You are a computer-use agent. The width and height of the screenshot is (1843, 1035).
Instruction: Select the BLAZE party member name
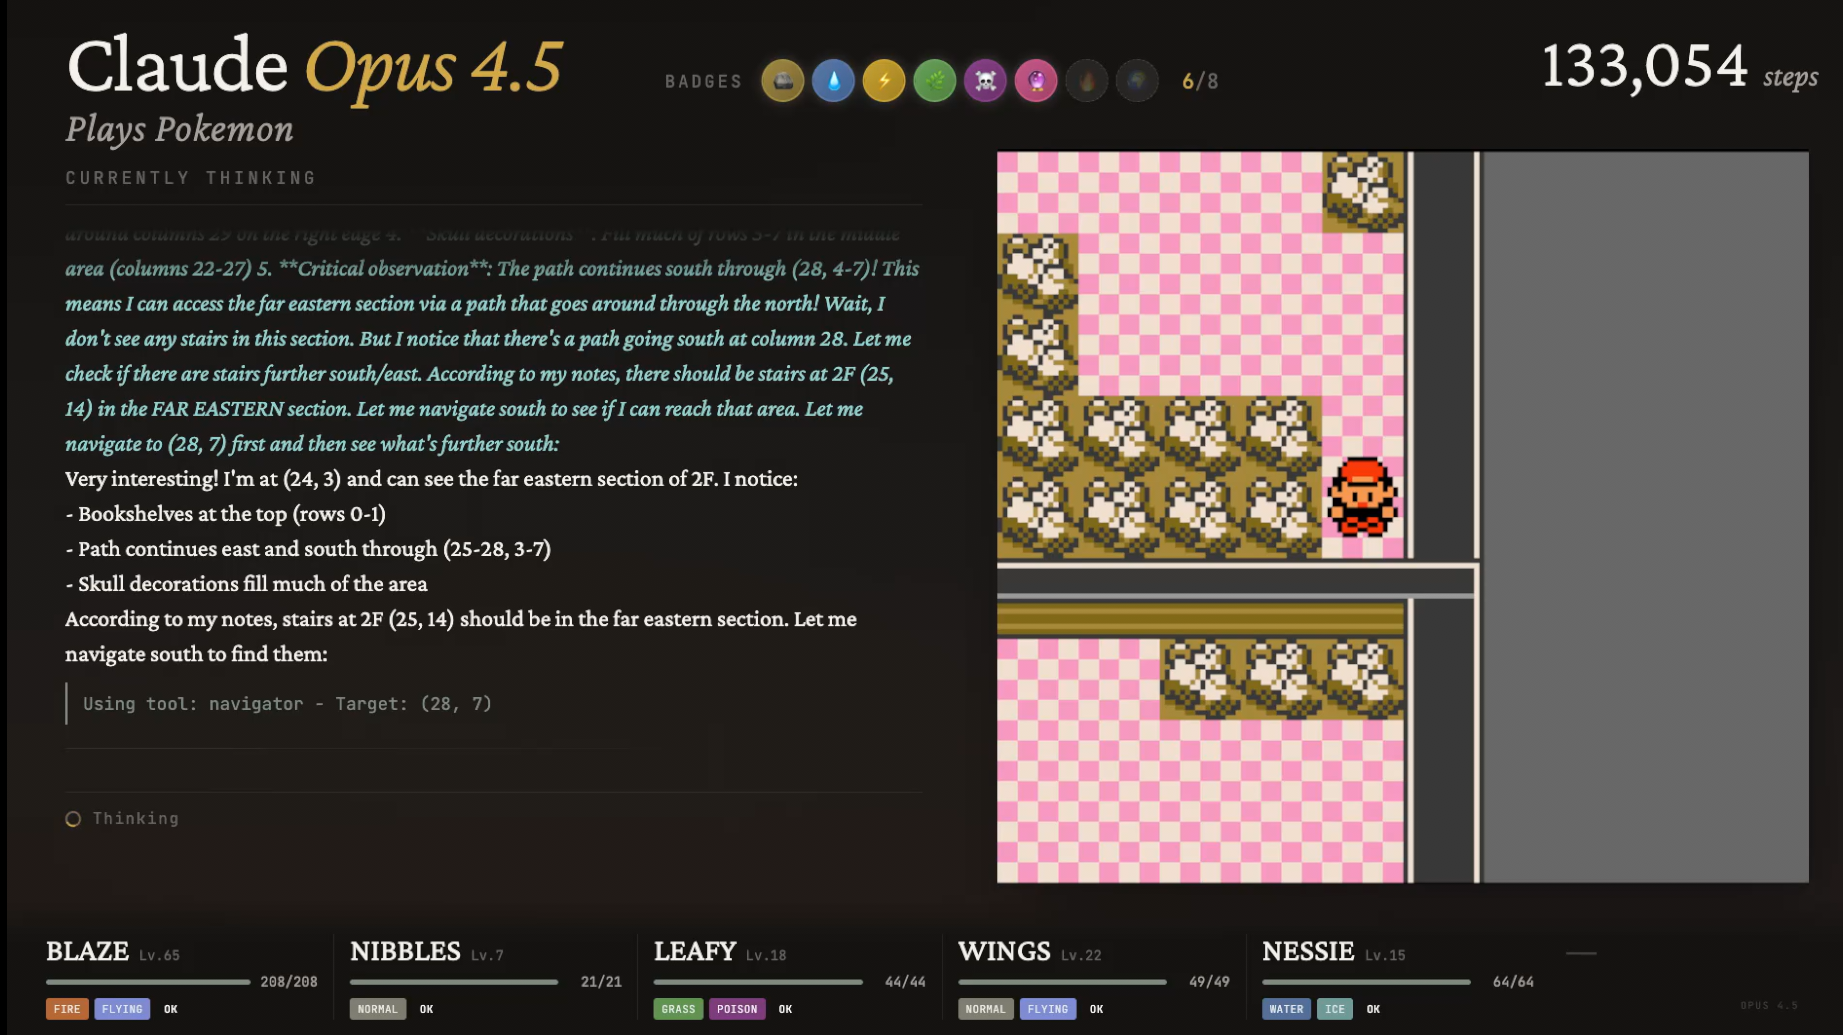[x=87, y=951]
